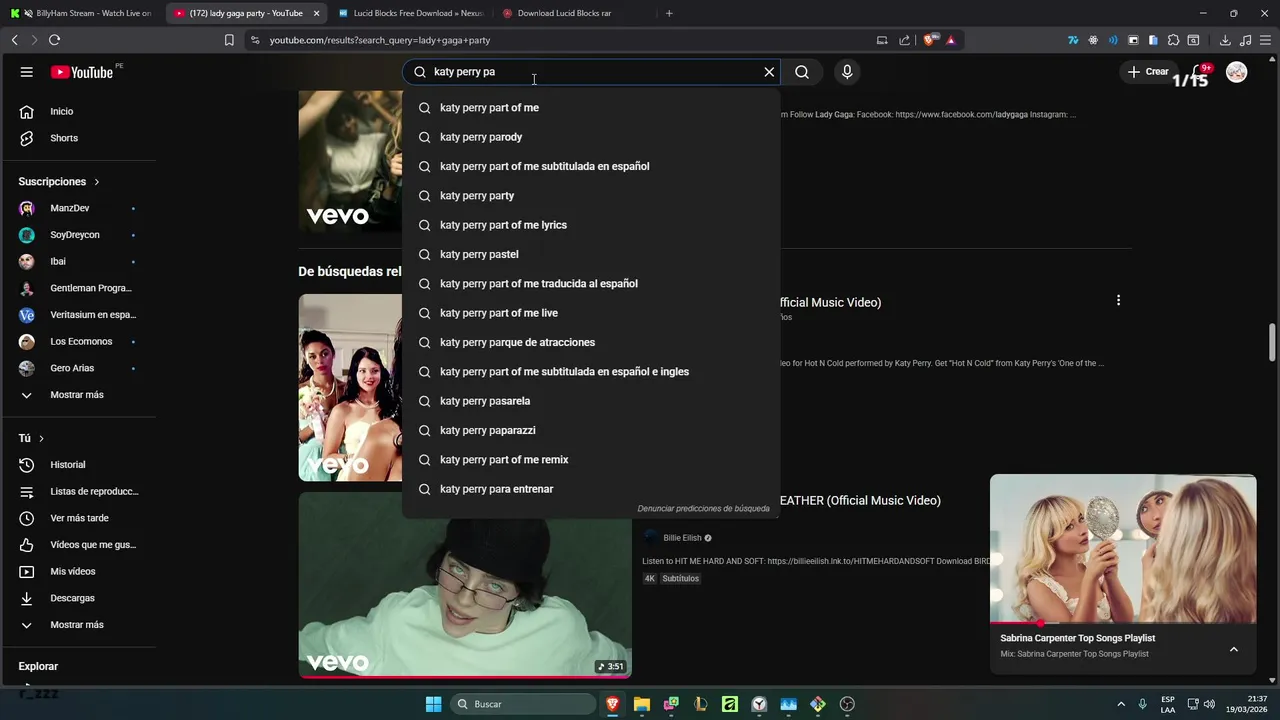Viewport: 1280px width, 720px height.
Task: Reload the page
Action: [54, 40]
